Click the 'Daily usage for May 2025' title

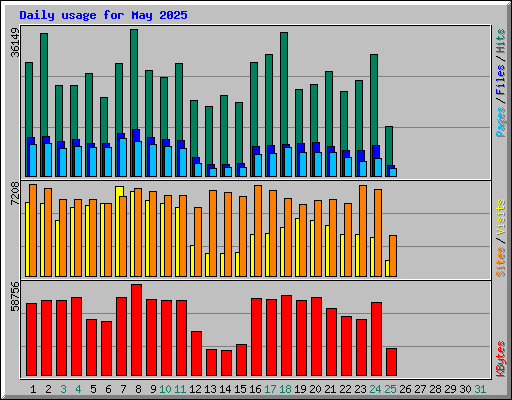(x=103, y=15)
